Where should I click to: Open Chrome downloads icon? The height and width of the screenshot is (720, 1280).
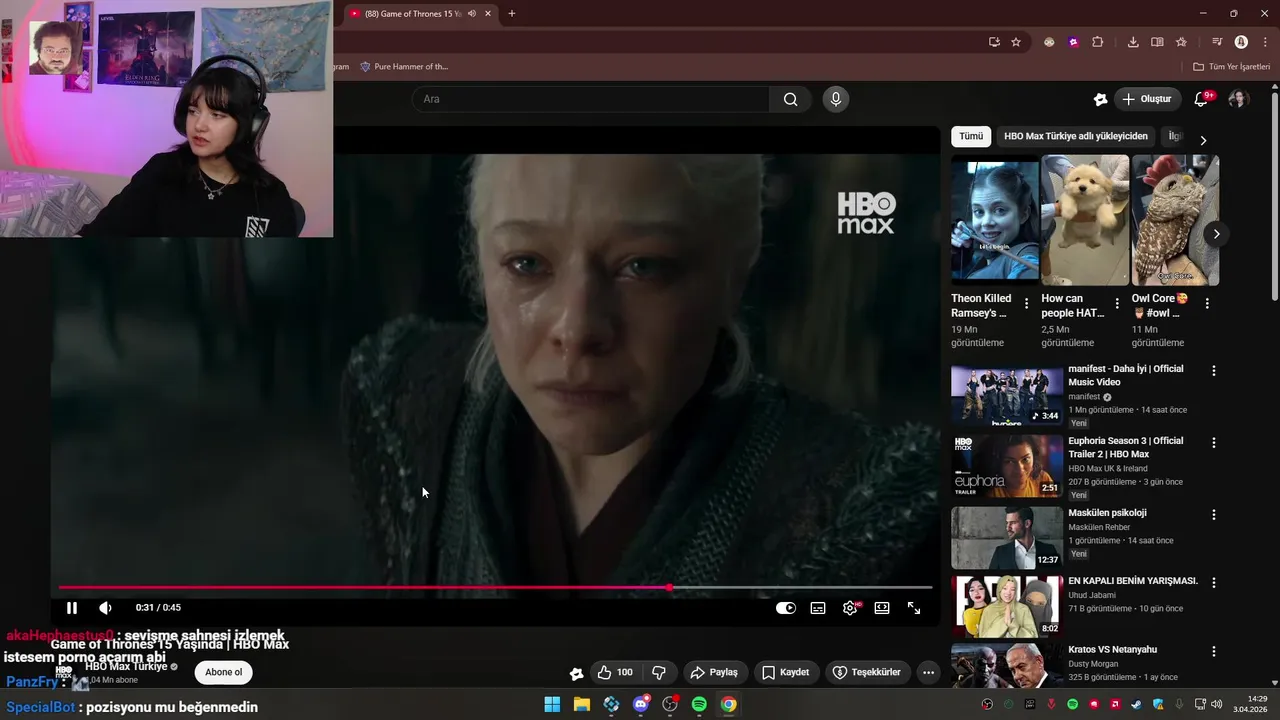coord(1133,42)
